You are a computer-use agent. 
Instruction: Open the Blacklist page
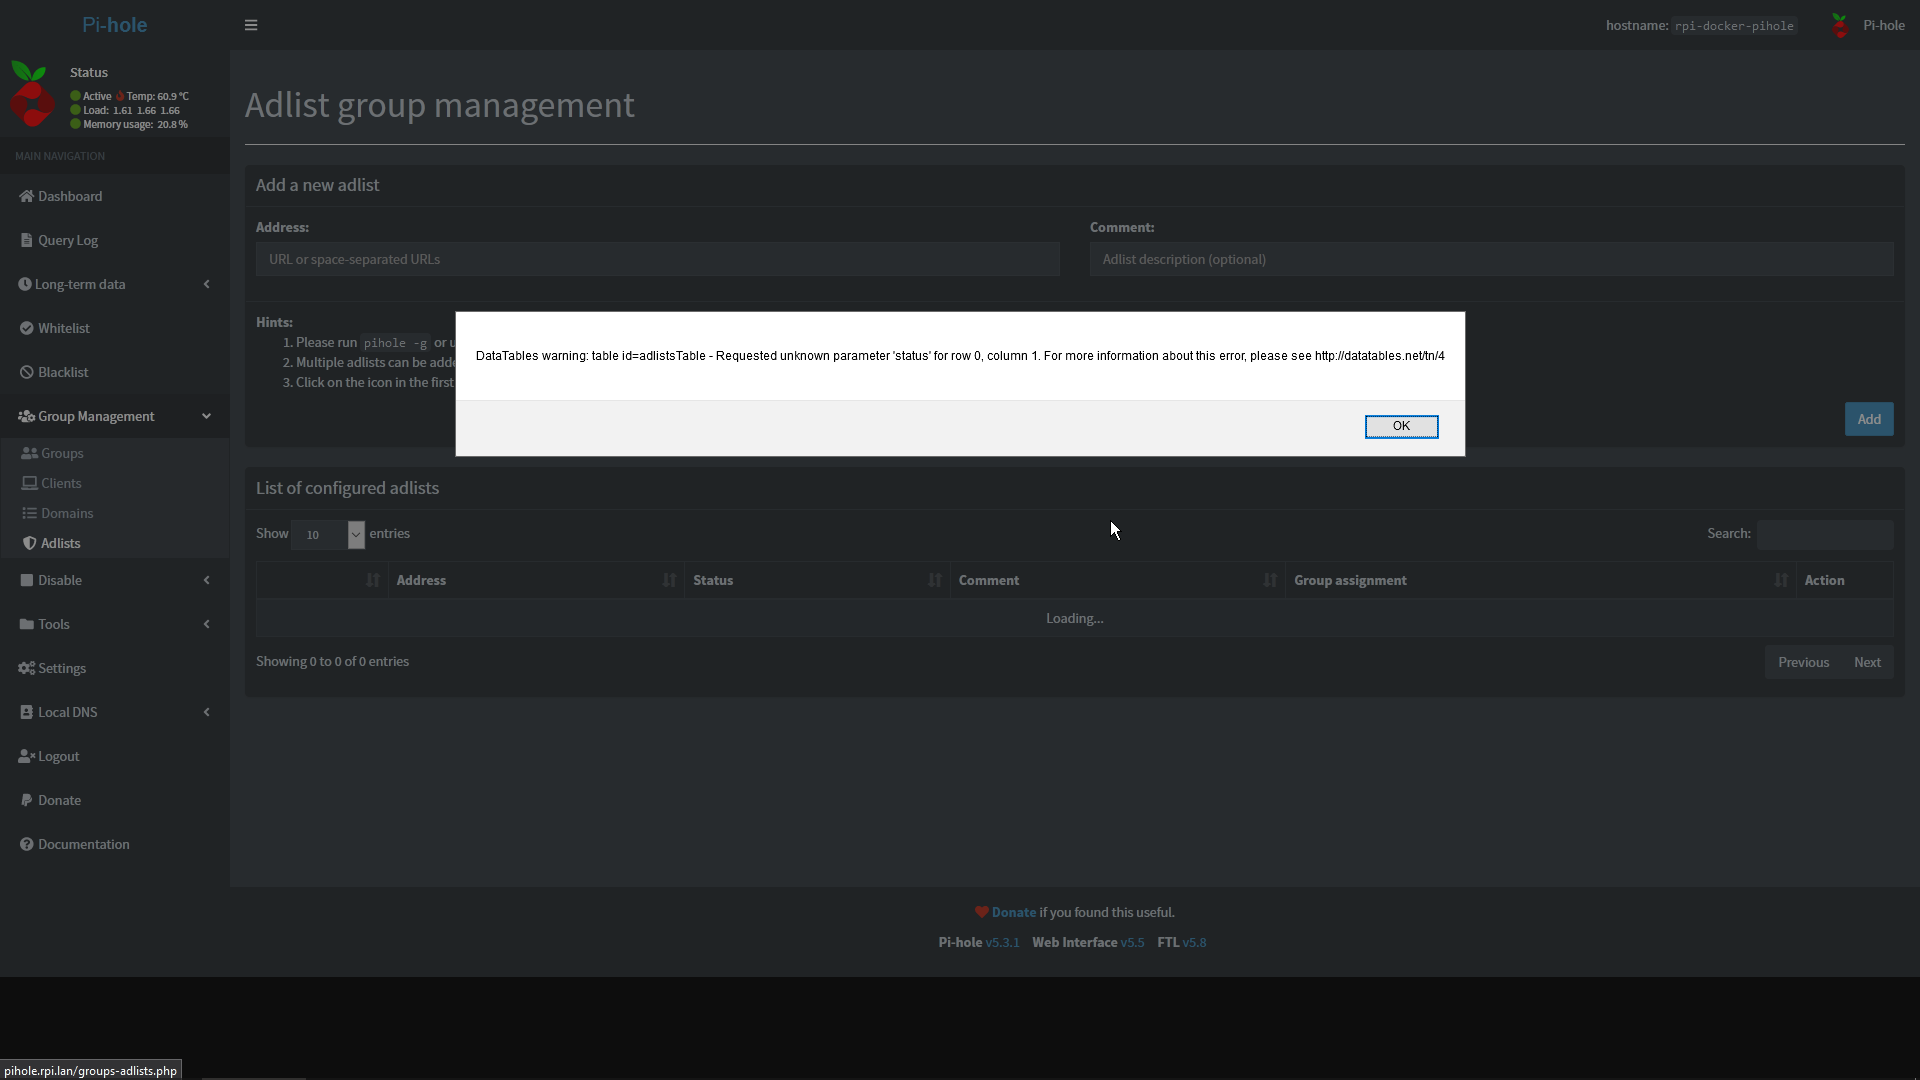click(x=63, y=371)
